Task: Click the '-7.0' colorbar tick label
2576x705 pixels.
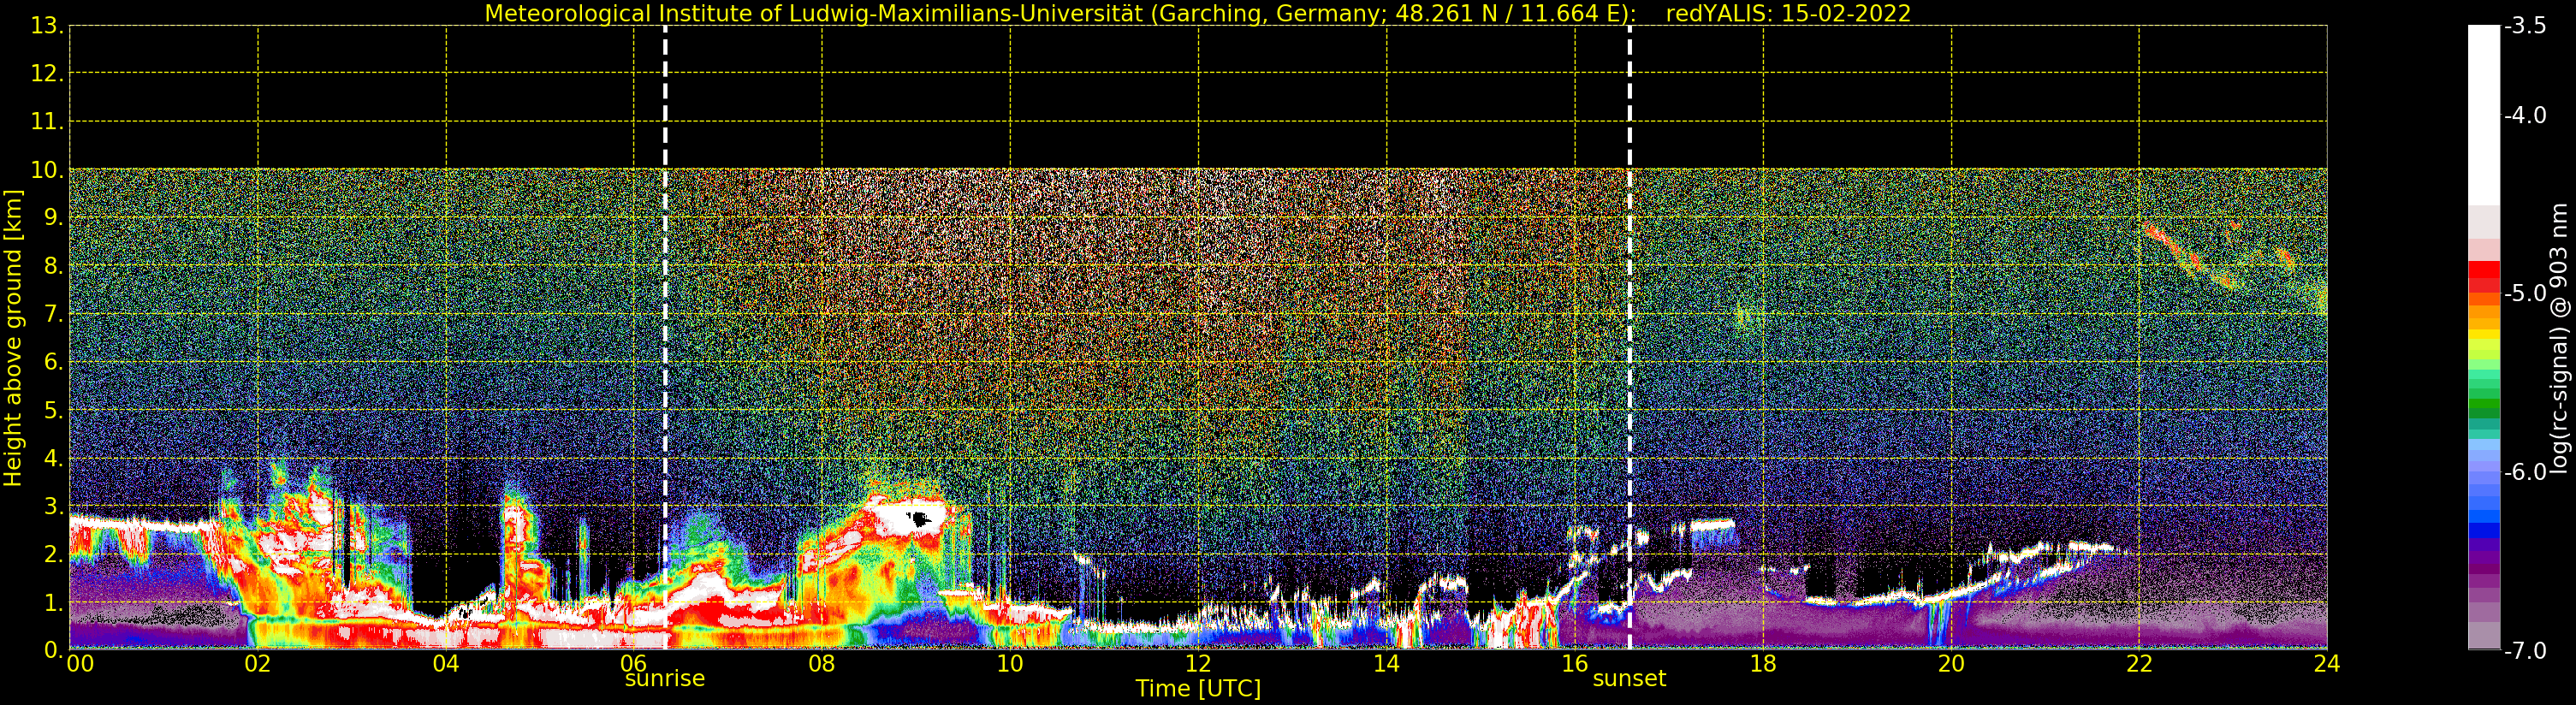Action: (2526, 650)
